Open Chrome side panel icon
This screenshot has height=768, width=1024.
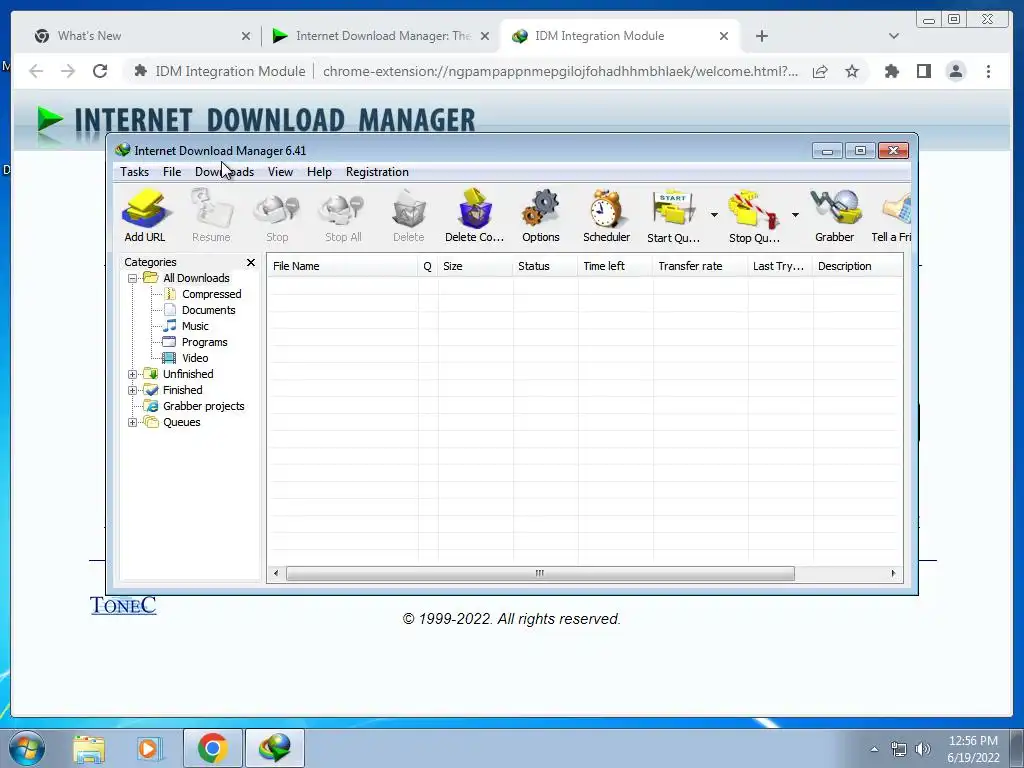coord(923,71)
